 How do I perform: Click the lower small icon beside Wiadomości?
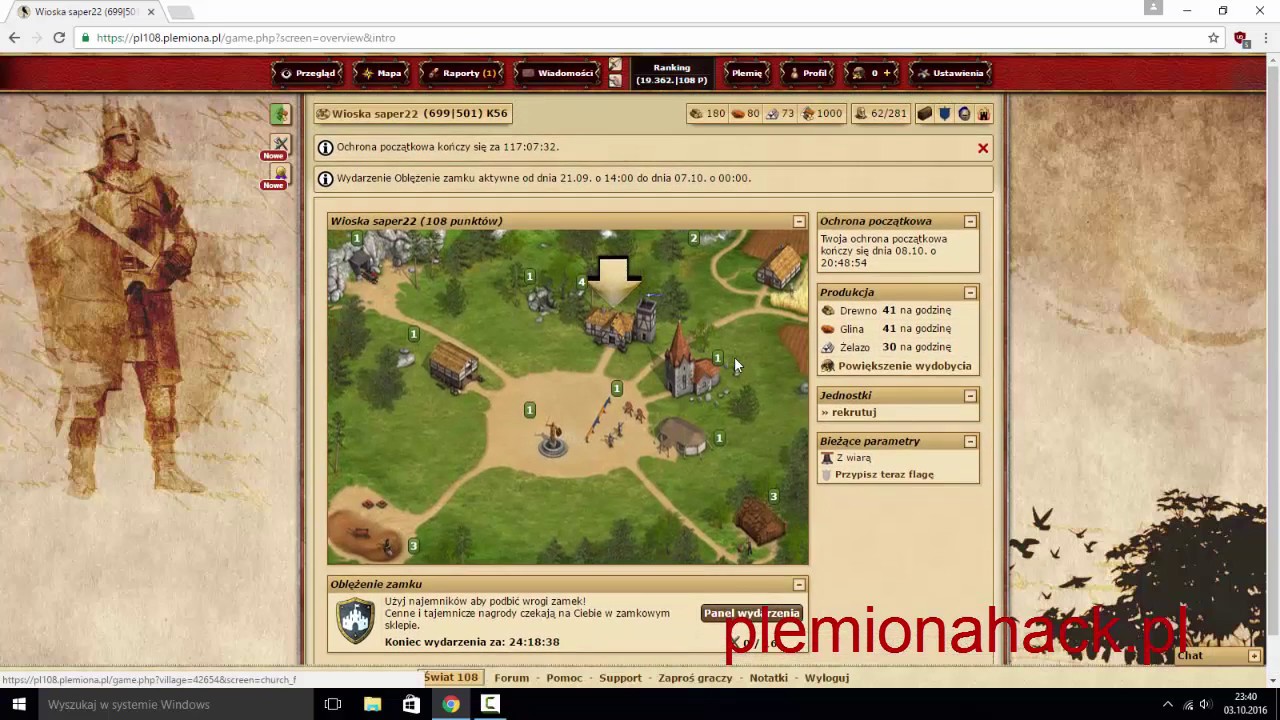click(615, 80)
